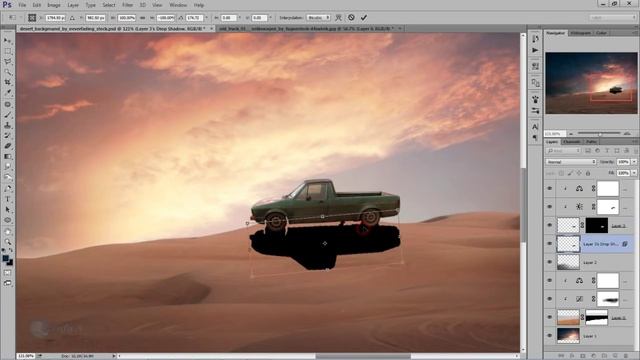The height and width of the screenshot is (360, 640).
Task: Cancel the transform in options bar
Action: [x=351, y=18]
